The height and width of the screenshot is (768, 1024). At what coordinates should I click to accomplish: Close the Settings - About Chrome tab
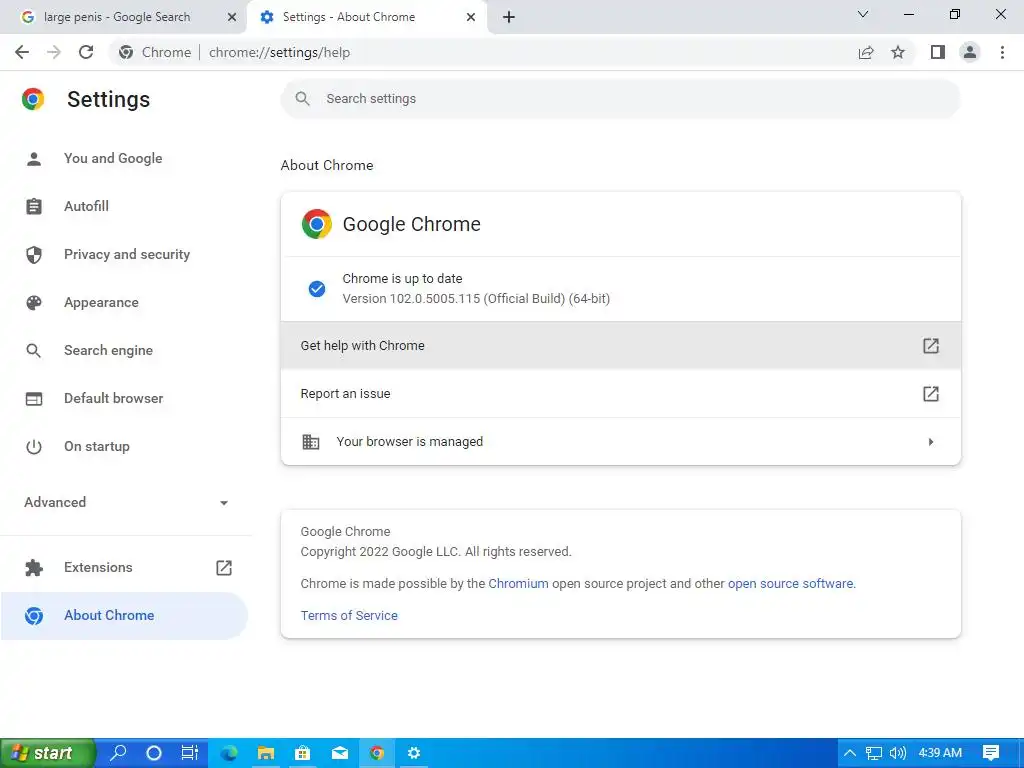471,17
